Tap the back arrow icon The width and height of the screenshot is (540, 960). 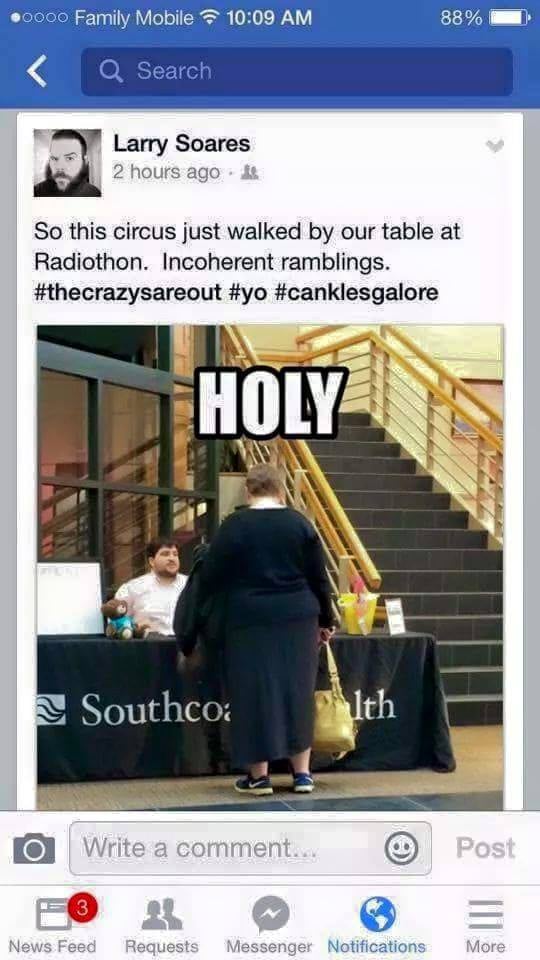[37, 71]
